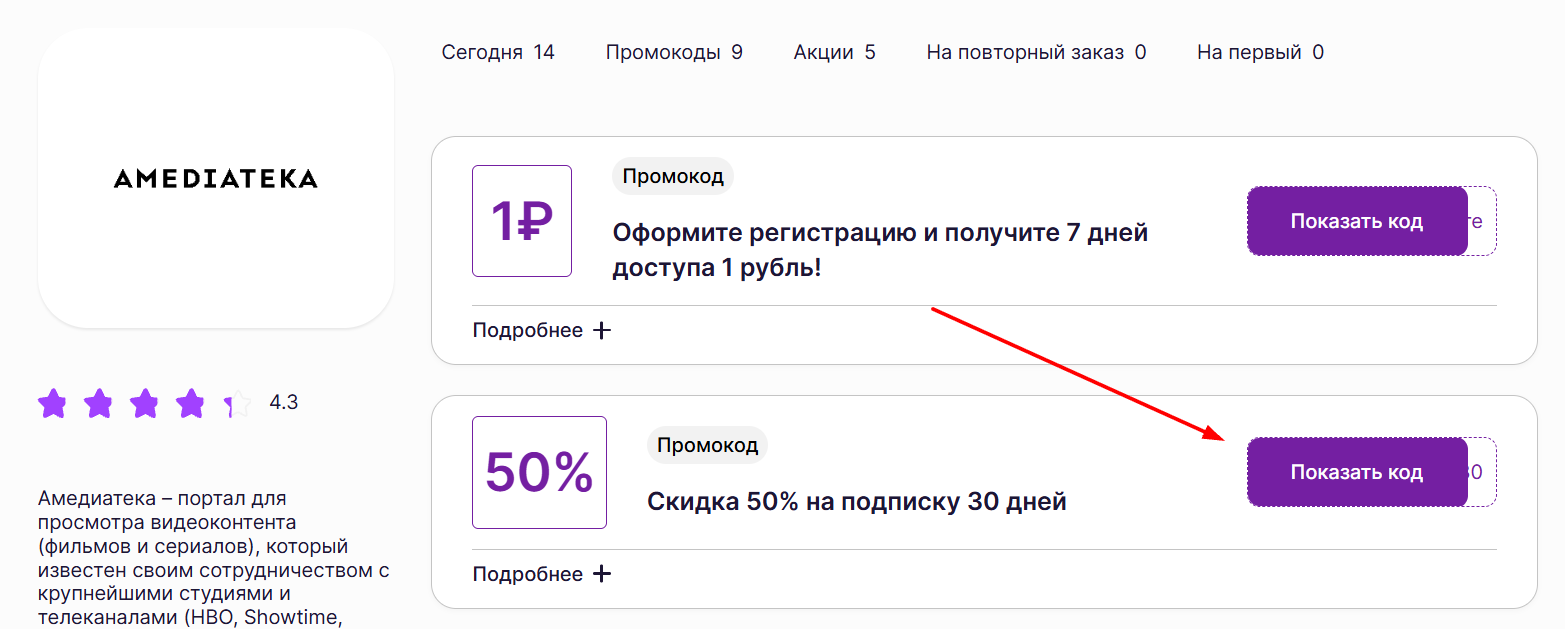Open the На повторный заказ filter
Image resolution: width=1565 pixels, height=629 pixels.
(x=1035, y=52)
